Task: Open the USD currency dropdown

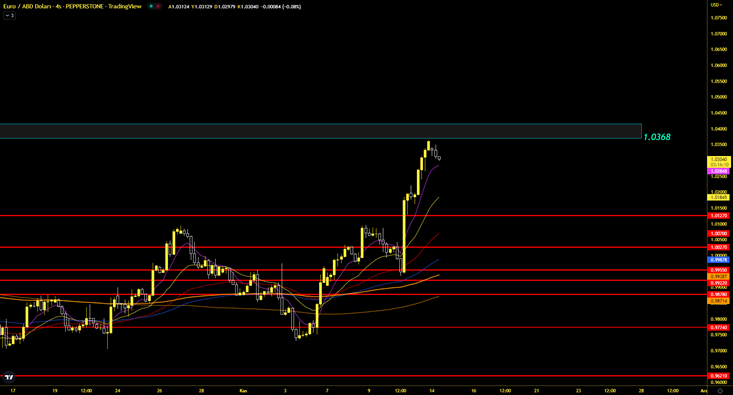Action: click(x=715, y=5)
